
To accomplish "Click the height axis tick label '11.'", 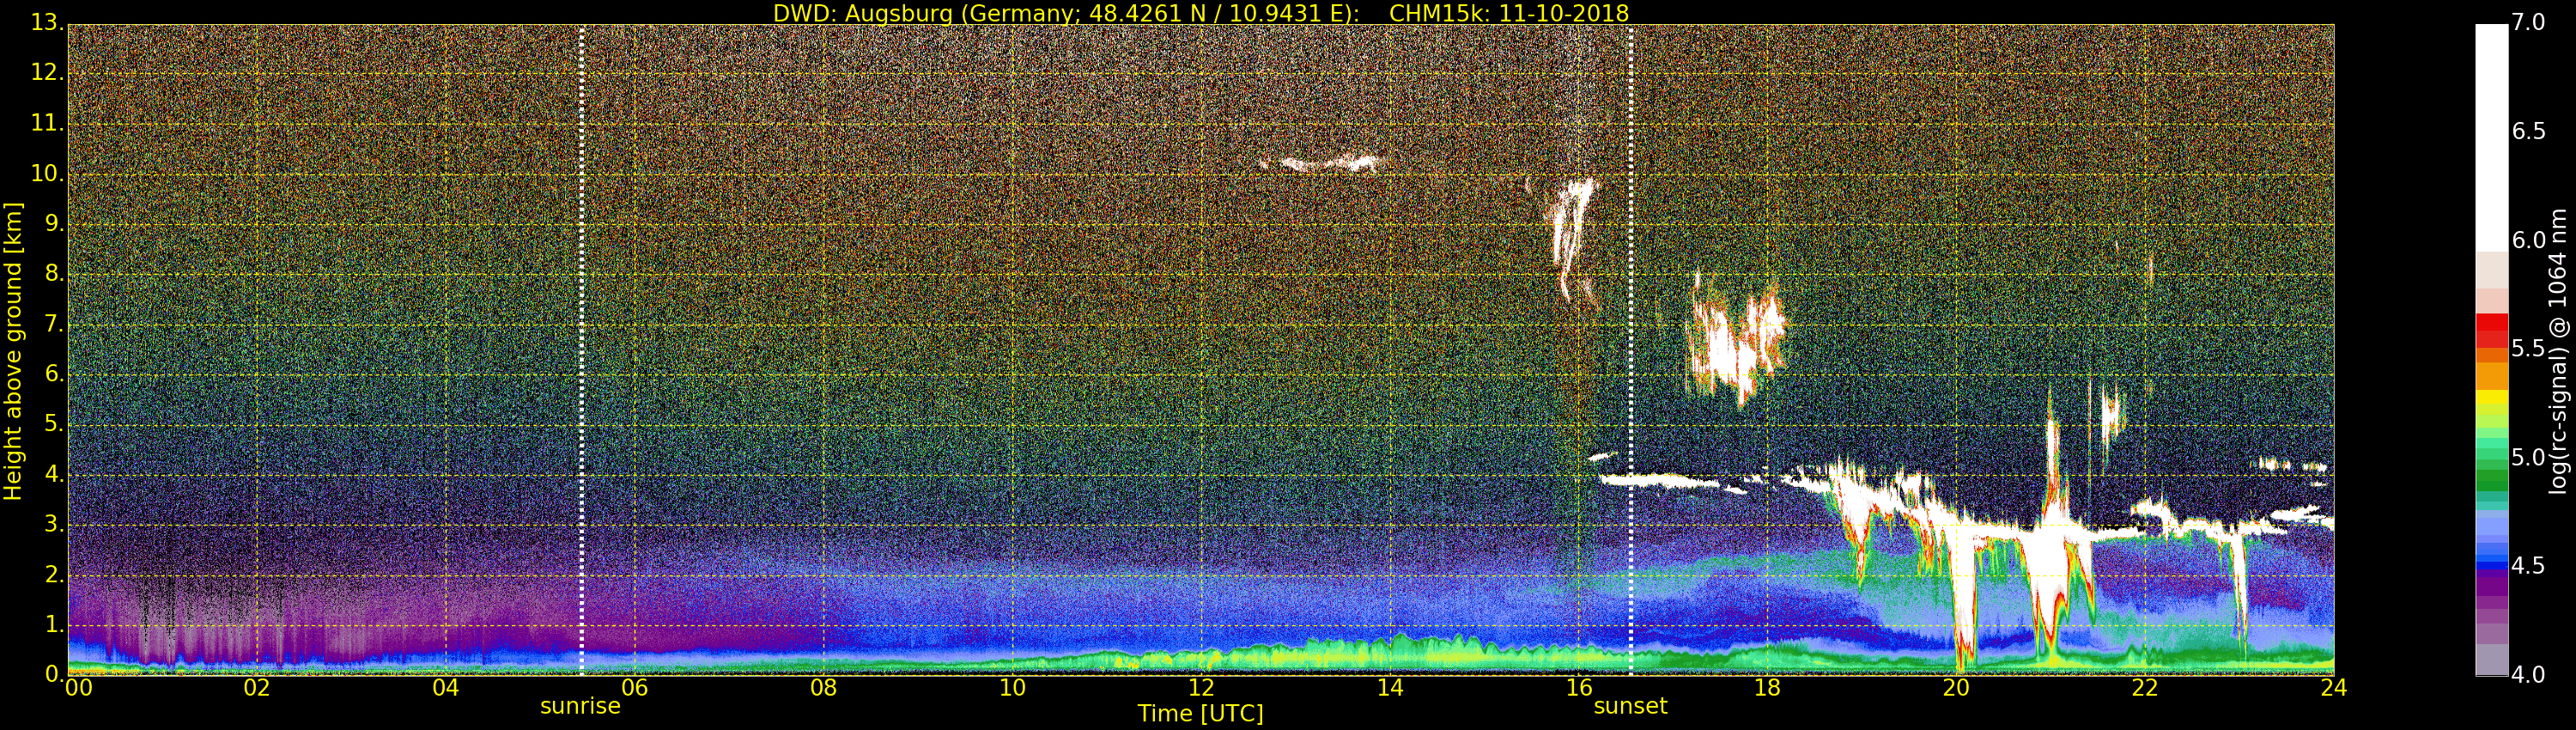I will click(x=47, y=123).
